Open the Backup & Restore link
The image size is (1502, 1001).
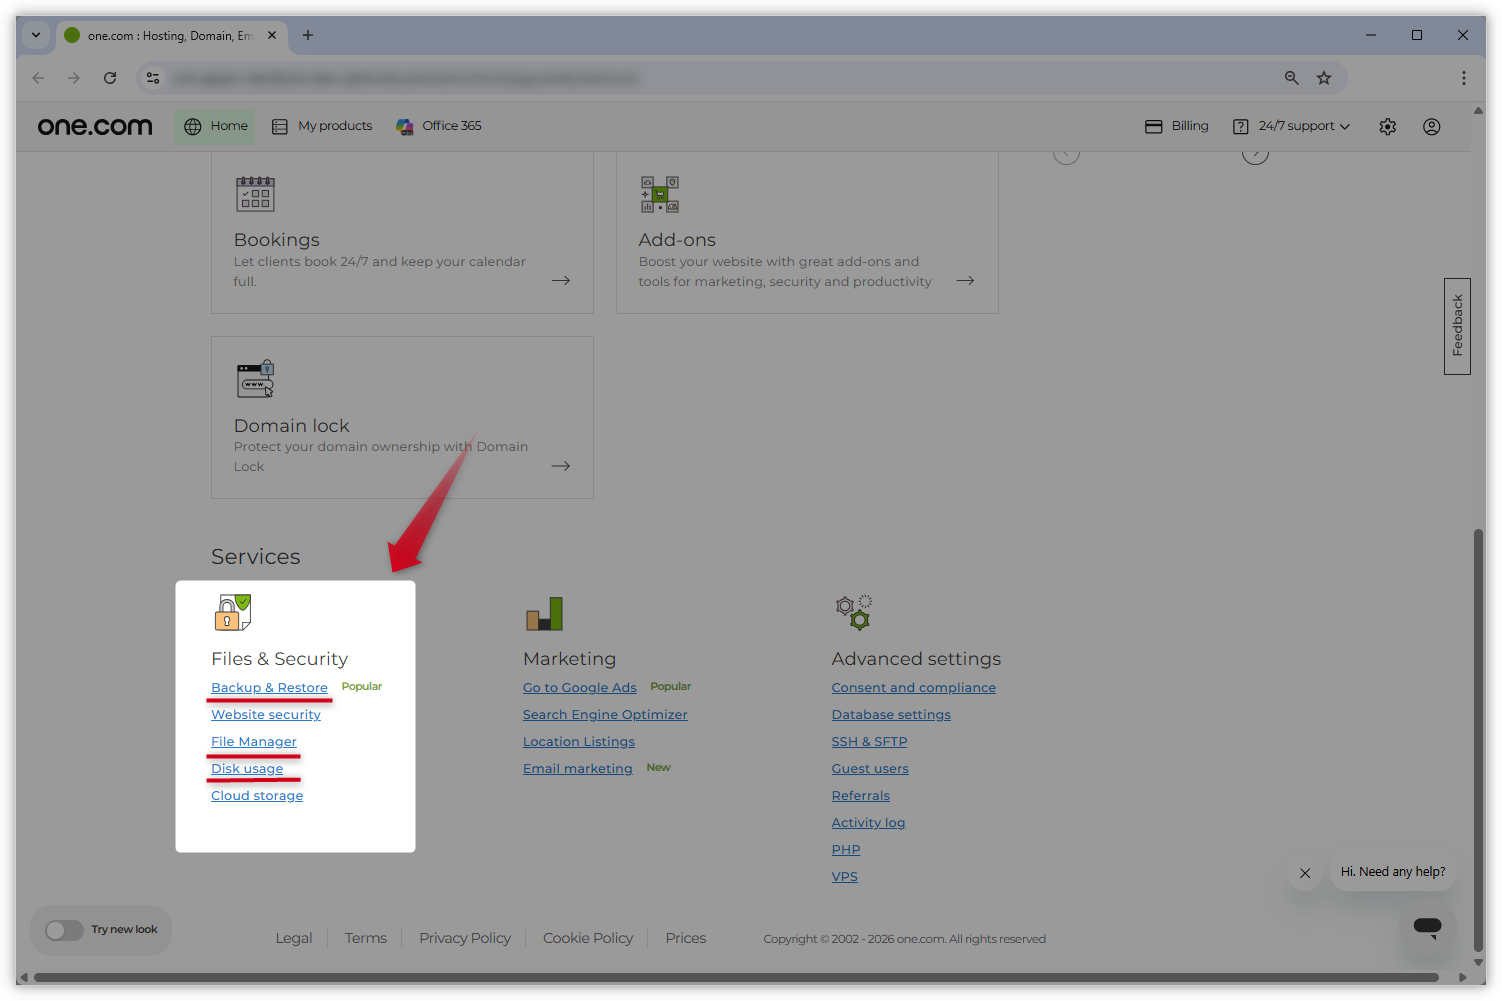(x=269, y=688)
